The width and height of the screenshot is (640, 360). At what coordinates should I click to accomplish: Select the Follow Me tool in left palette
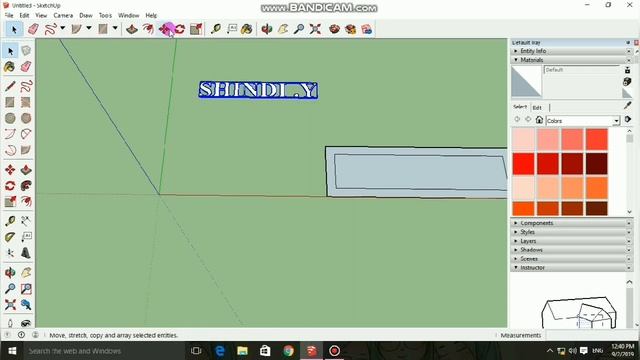pos(26,186)
